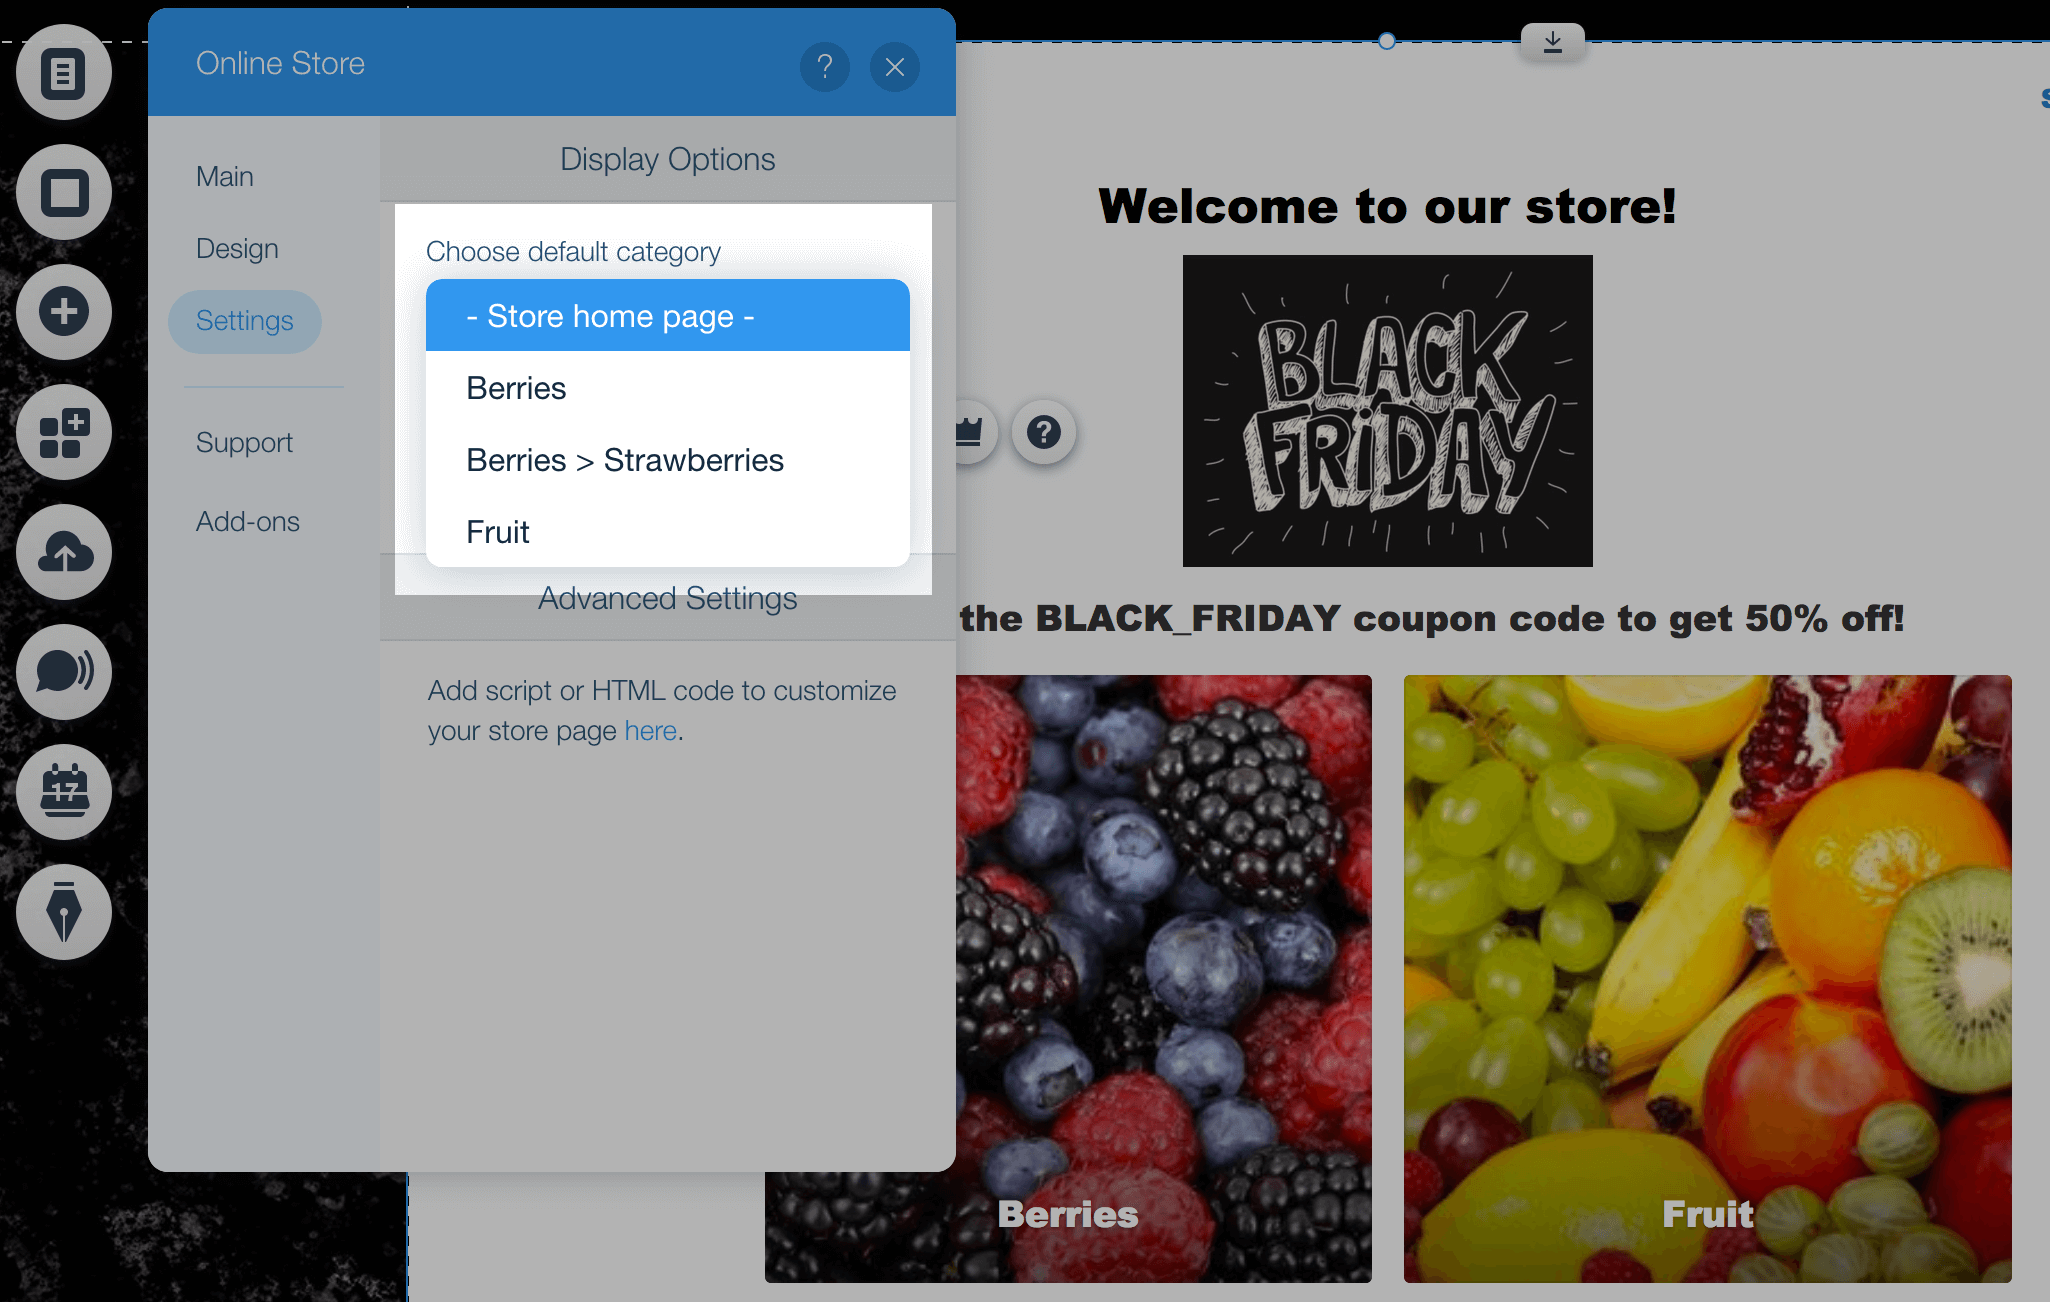Switch to the Main tab
The width and height of the screenshot is (2050, 1302).
(x=225, y=177)
